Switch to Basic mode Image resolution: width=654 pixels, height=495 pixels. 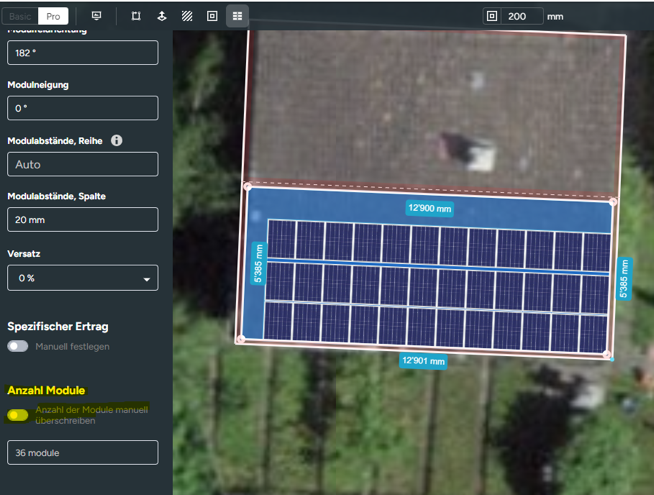(x=21, y=16)
